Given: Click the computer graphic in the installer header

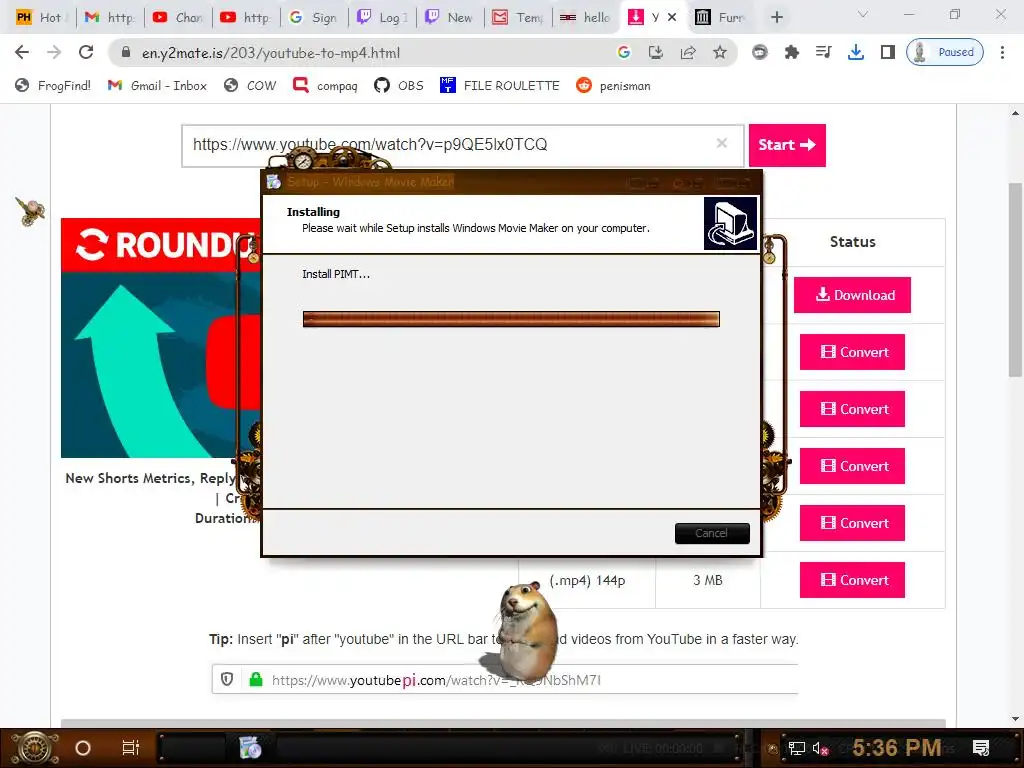Looking at the screenshot, I should [731, 223].
